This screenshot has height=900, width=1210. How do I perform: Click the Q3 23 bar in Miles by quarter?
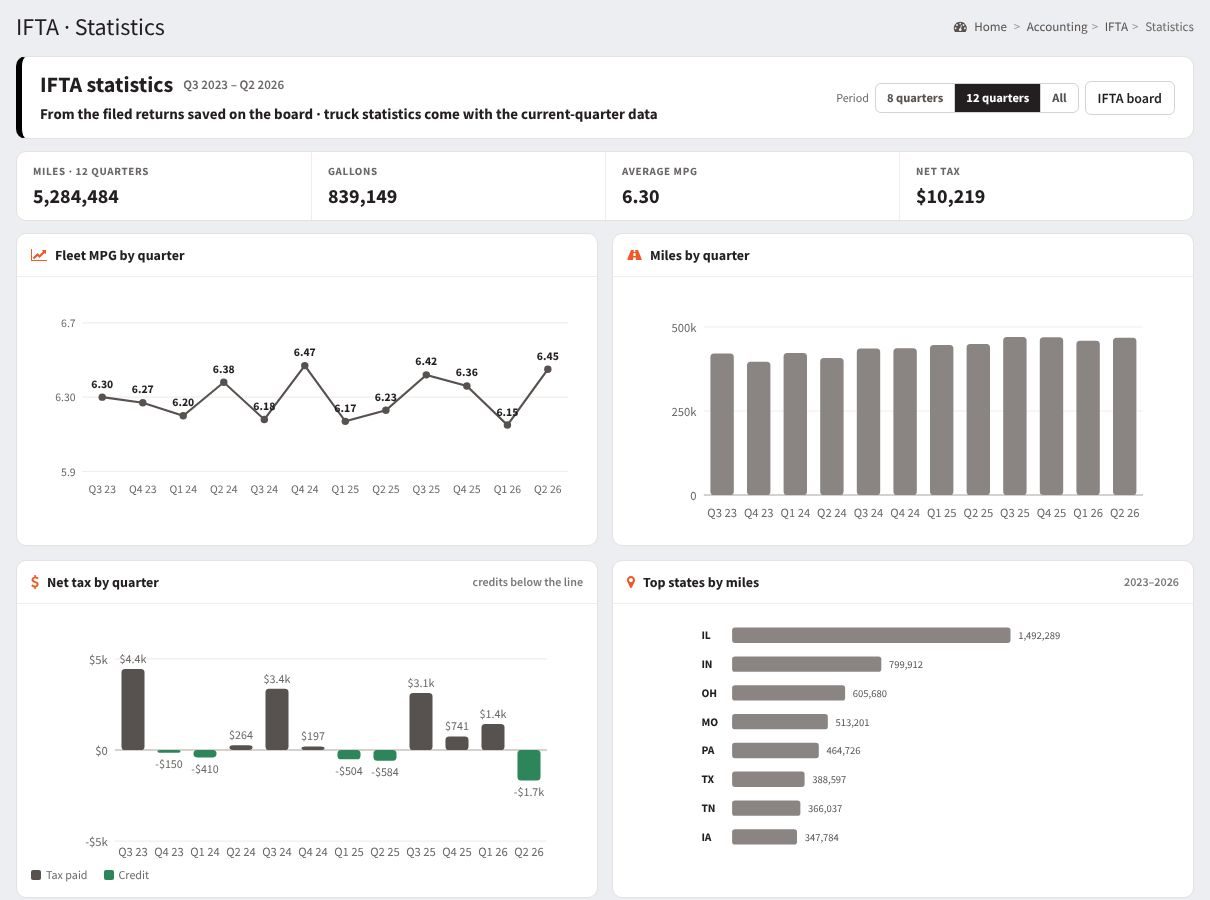[722, 424]
